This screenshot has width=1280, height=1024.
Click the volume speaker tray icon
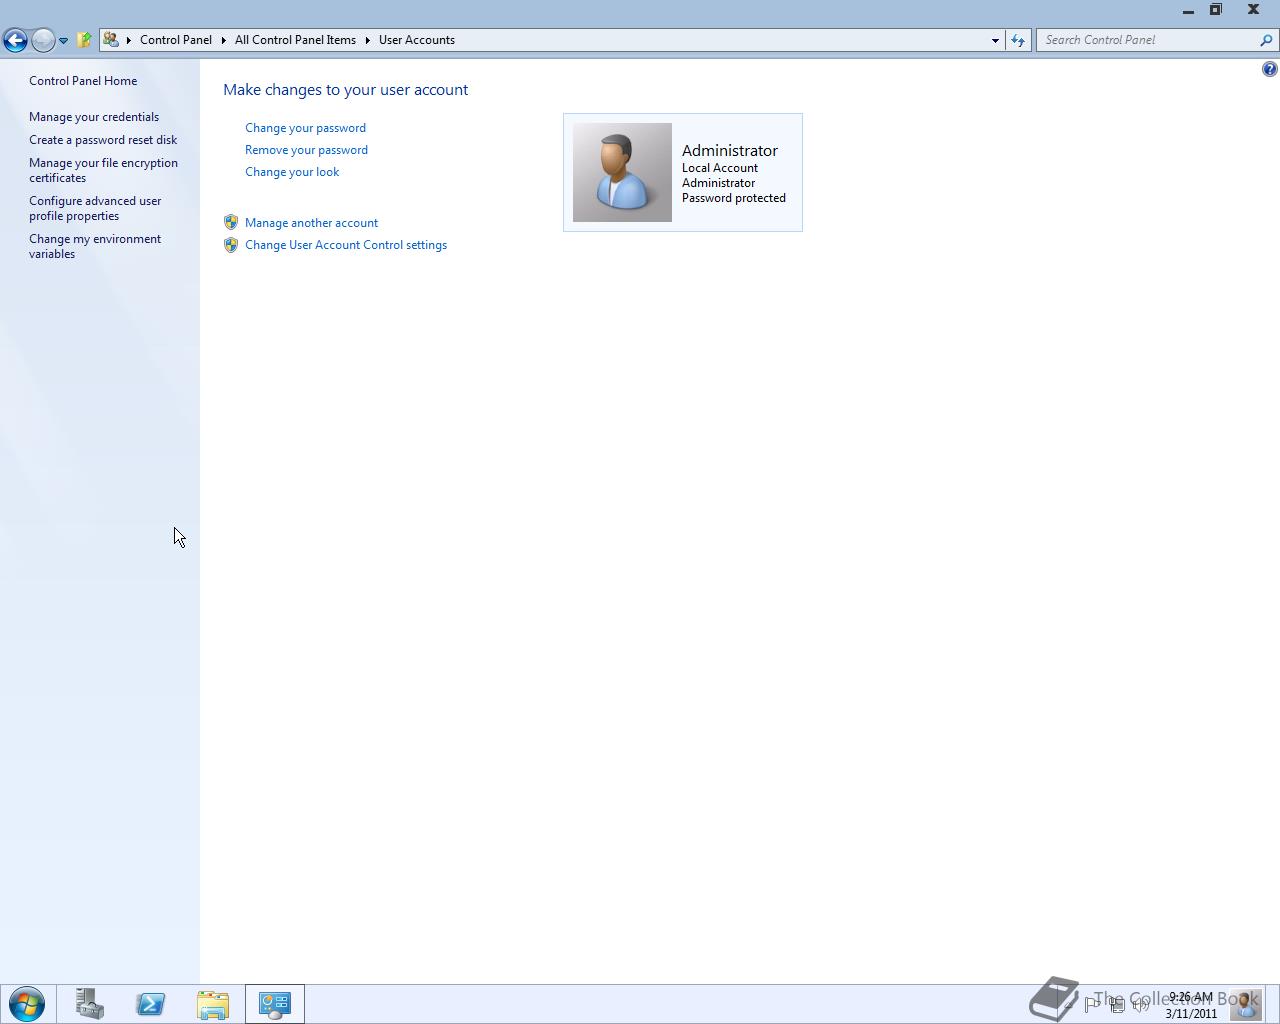click(x=1140, y=1004)
